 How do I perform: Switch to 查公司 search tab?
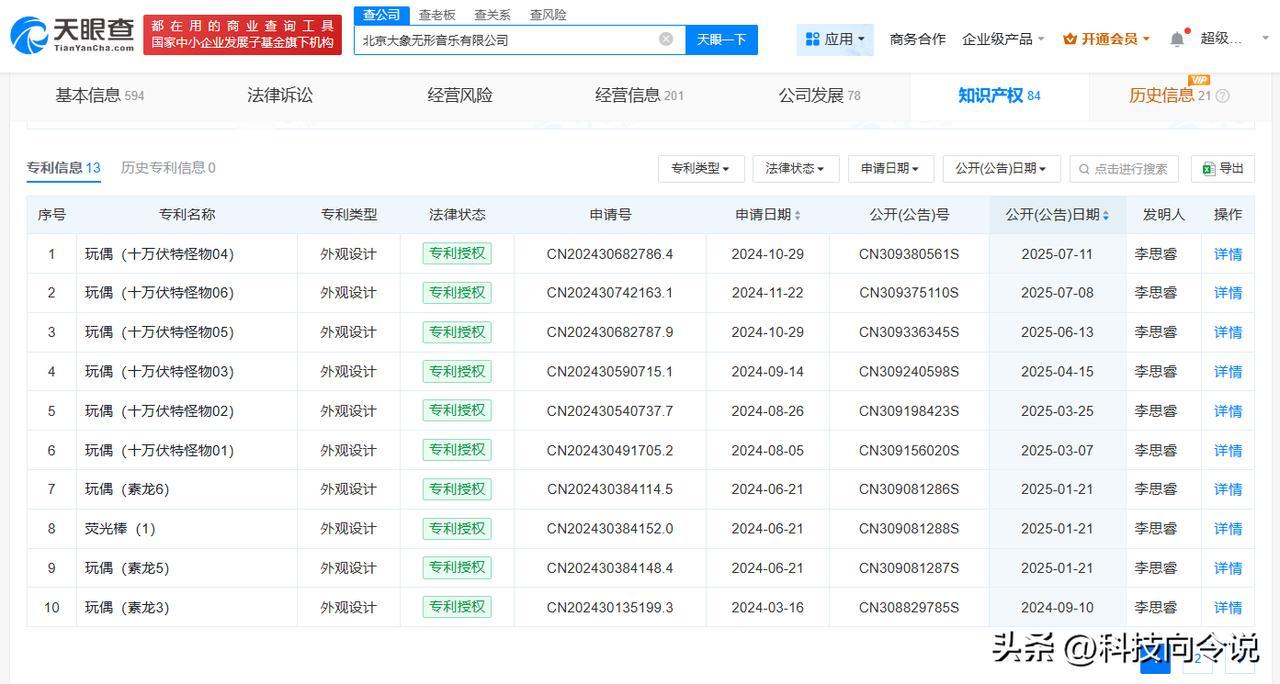click(x=381, y=15)
